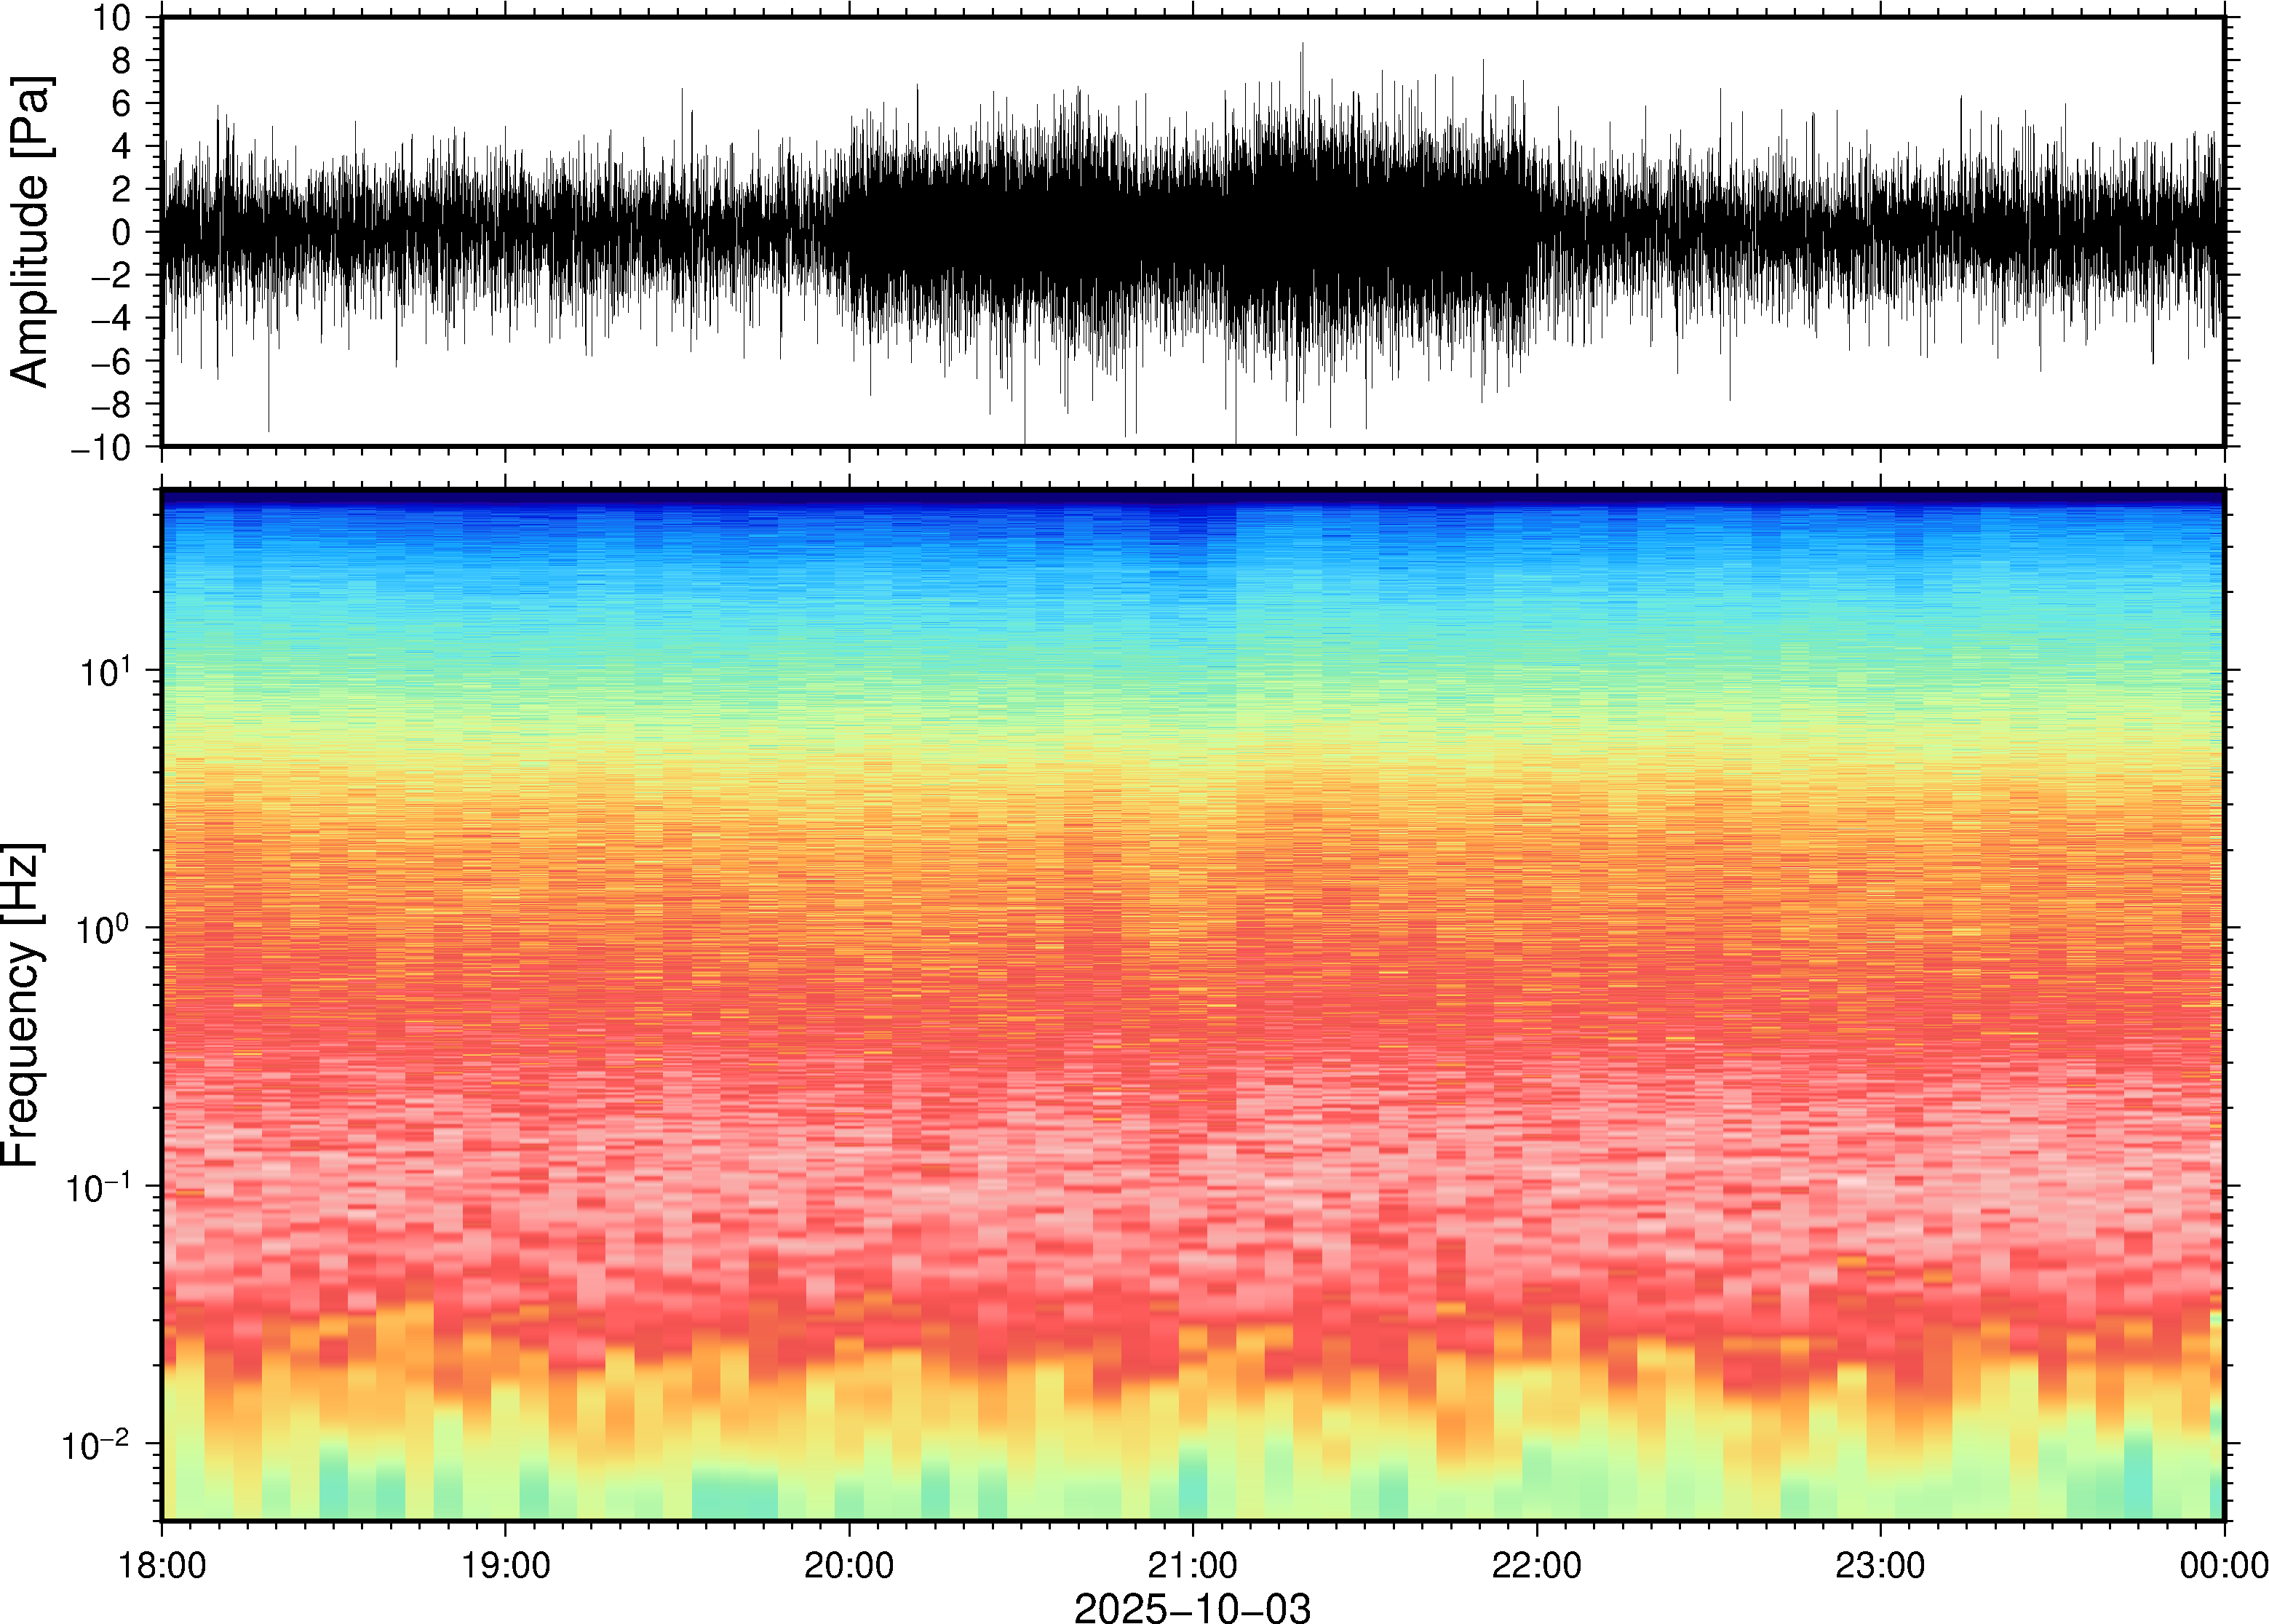Click the 18:00 time axis label
The image size is (2269, 1624).
(x=162, y=1565)
